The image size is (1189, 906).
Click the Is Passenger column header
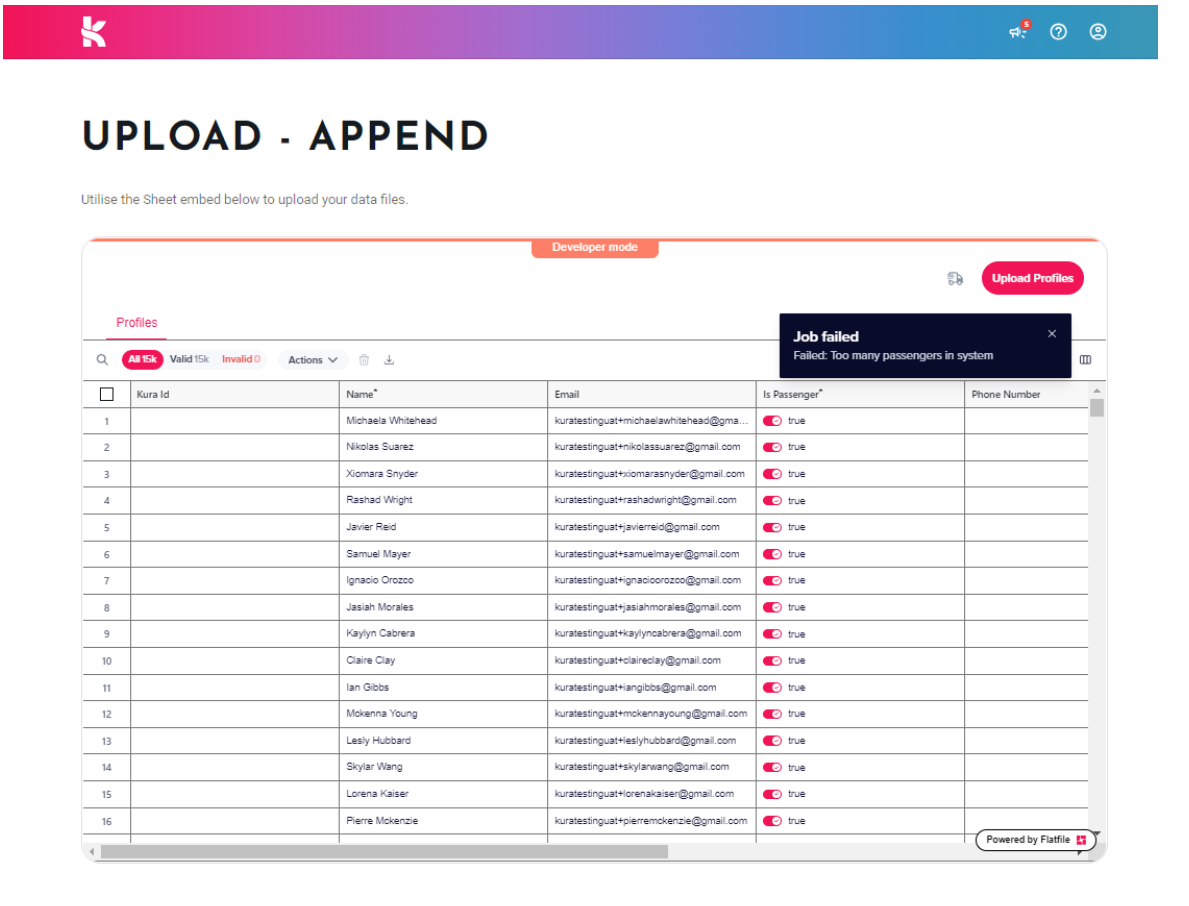tap(860, 394)
